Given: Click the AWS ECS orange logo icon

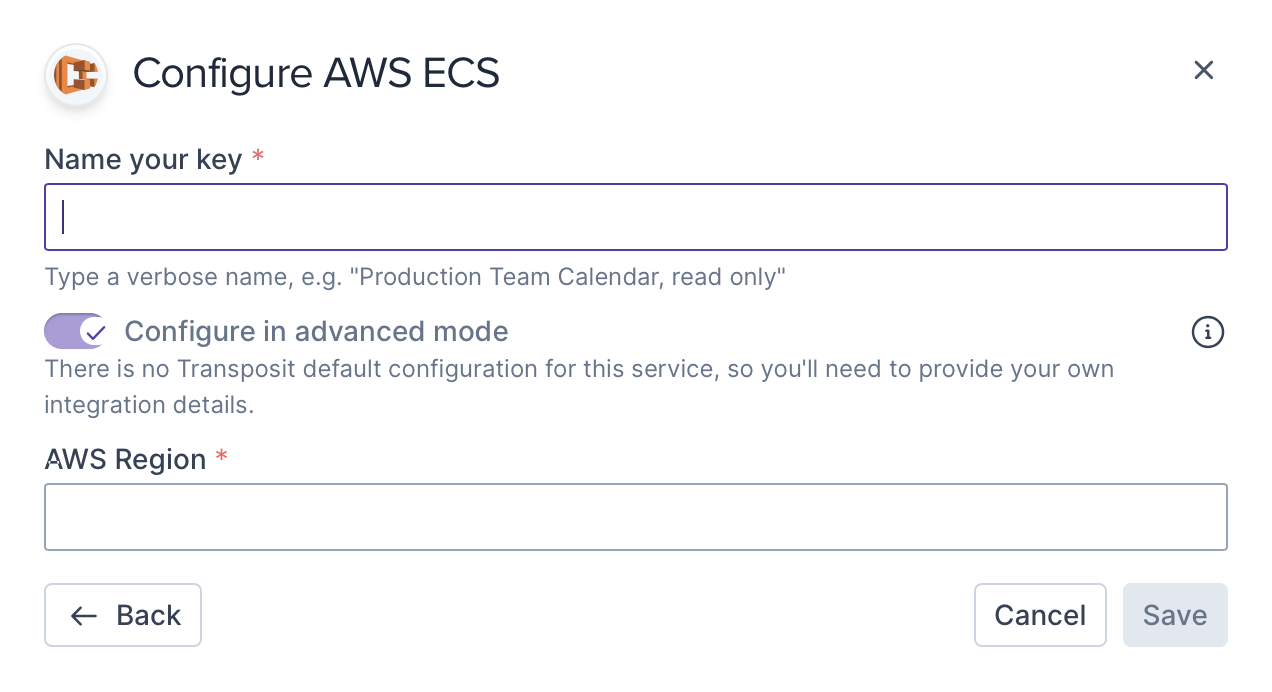Looking at the screenshot, I should click(x=76, y=75).
